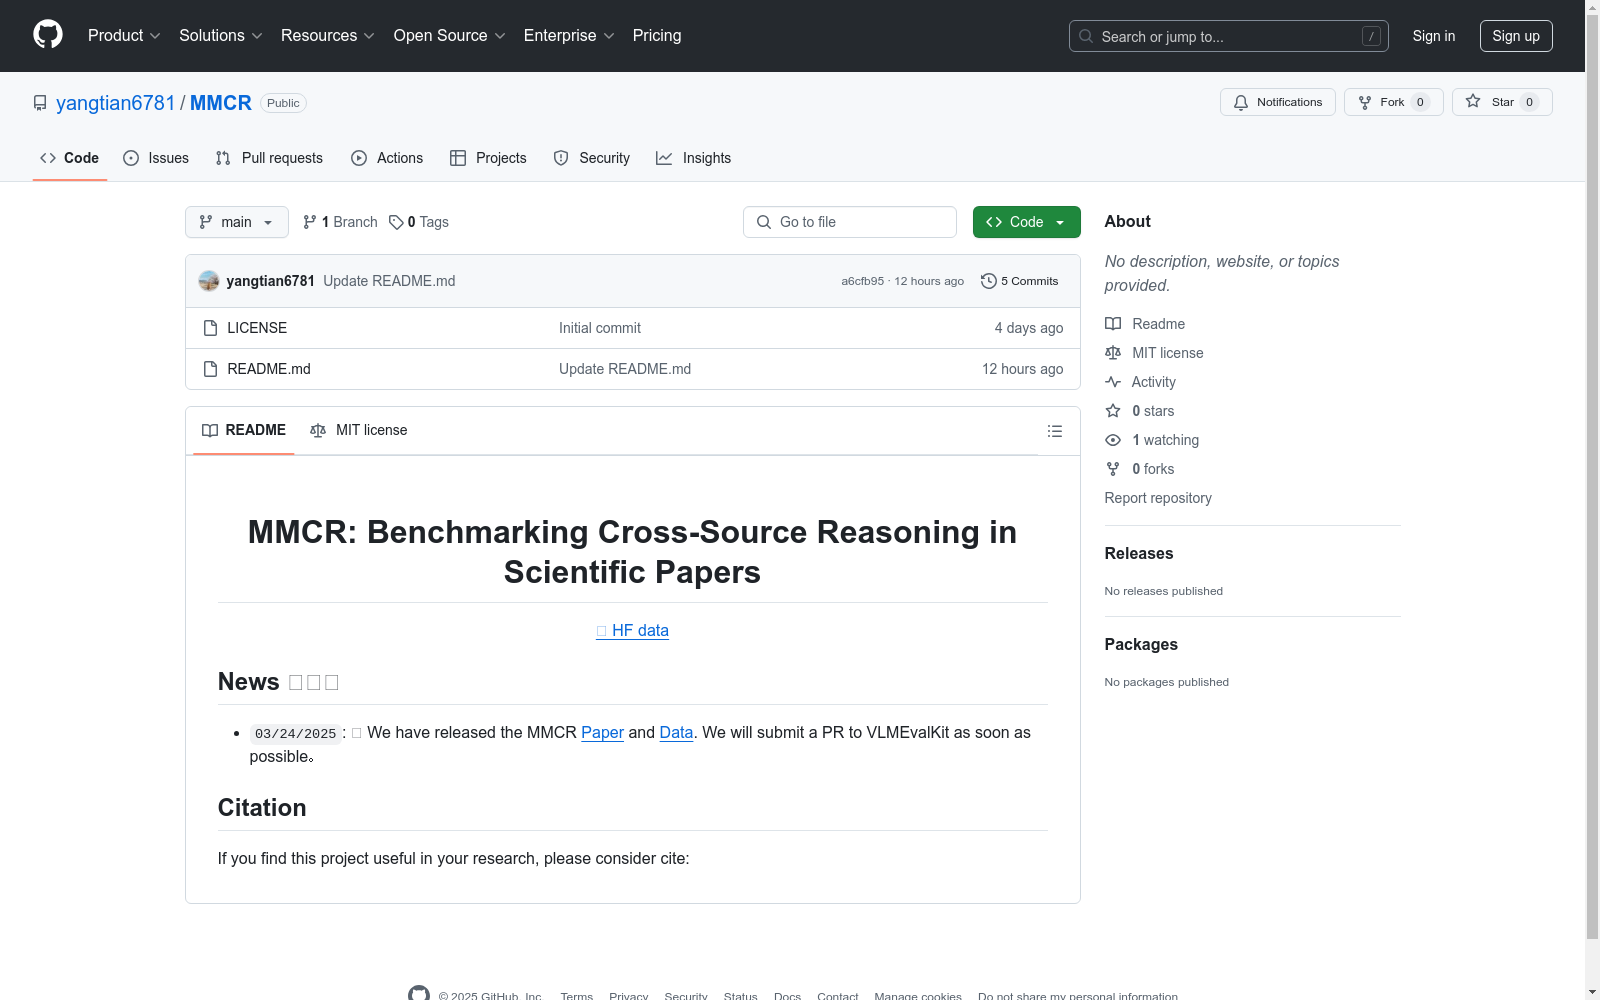Expand the Enterprise menu
This screenshot has height=1000, width=1600.
569,36
